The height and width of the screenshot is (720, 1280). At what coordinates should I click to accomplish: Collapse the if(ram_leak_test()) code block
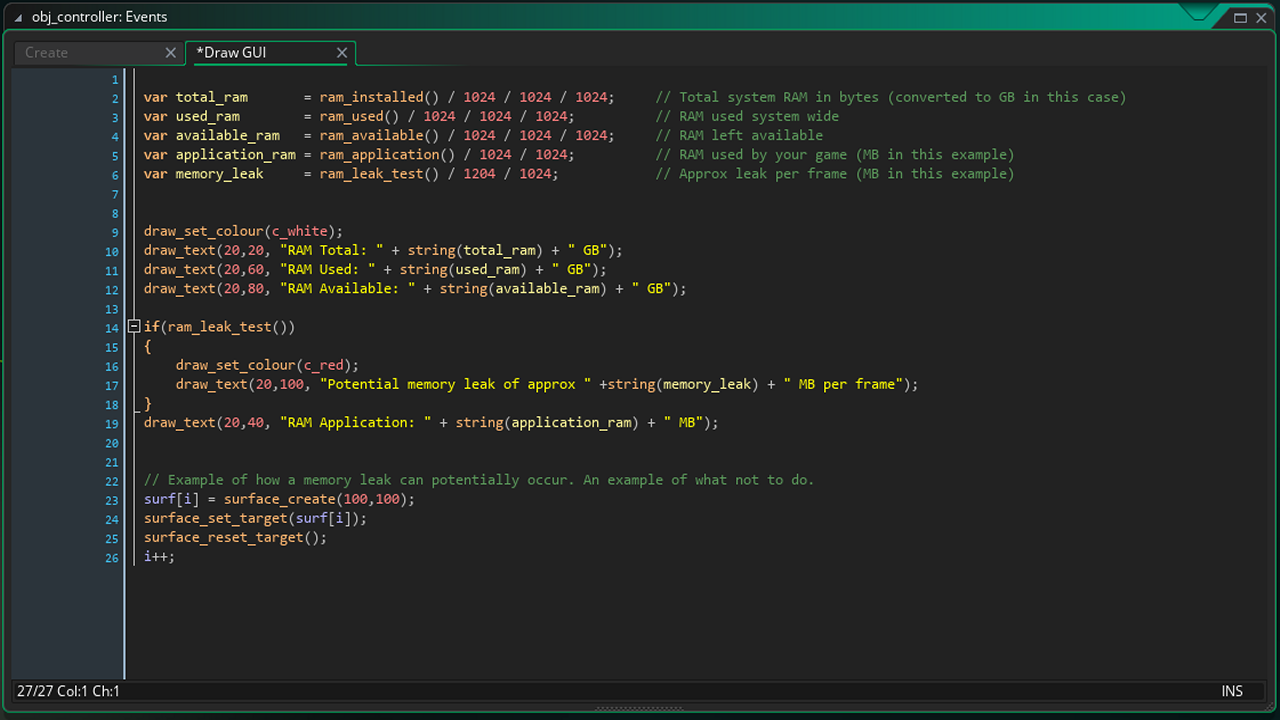[134, 327]
